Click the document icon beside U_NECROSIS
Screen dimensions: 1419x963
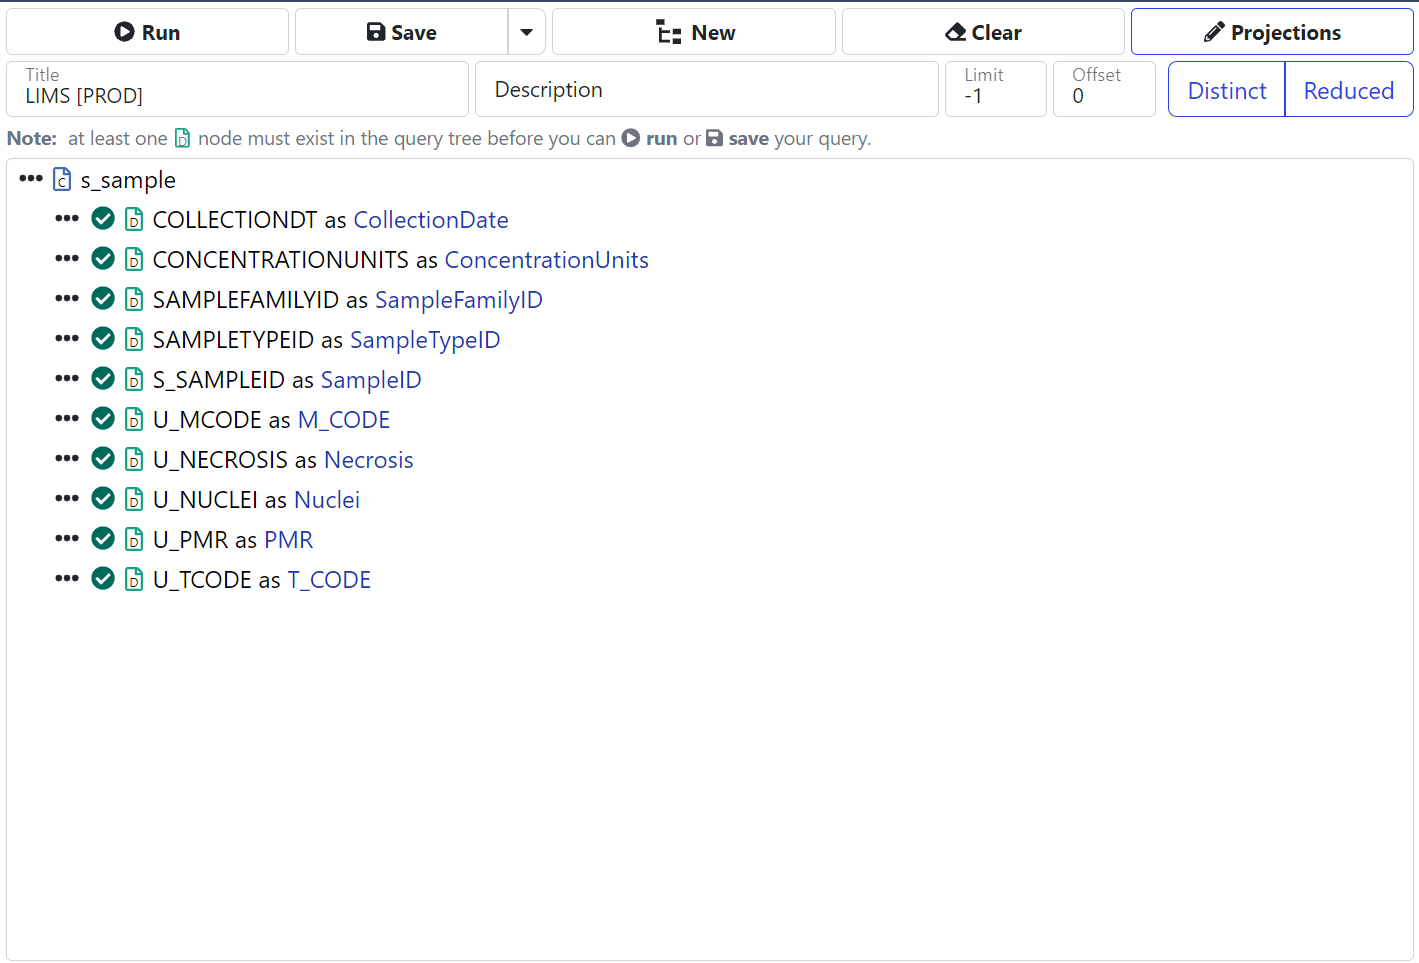(x=134, y=460)
